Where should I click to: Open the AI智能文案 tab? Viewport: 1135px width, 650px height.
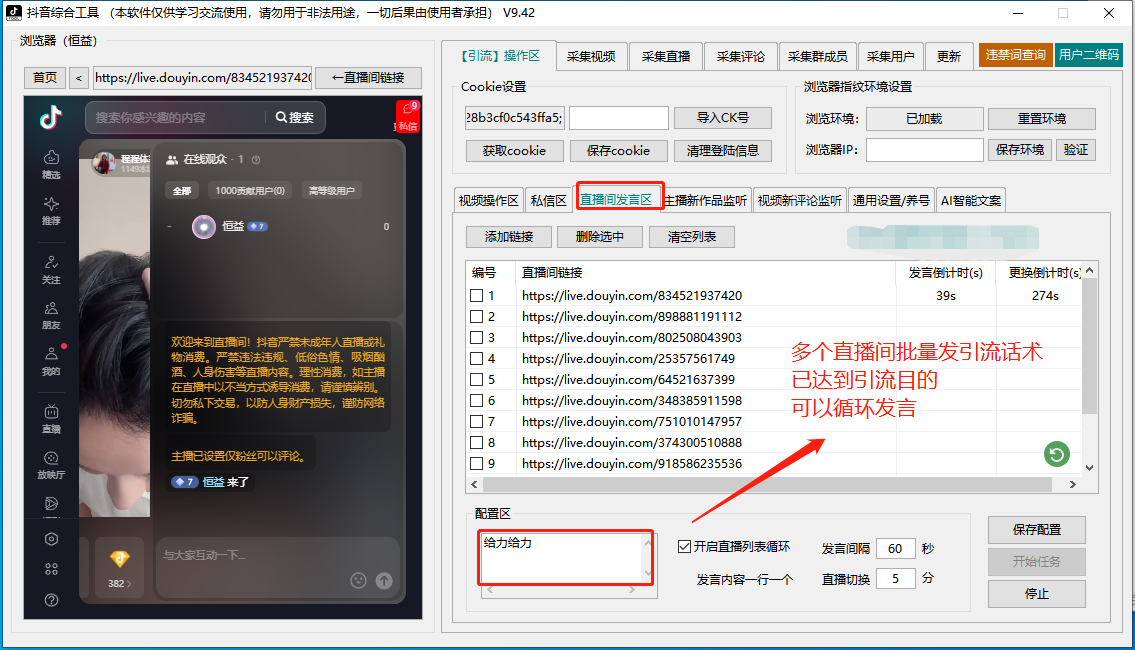[970, 199]
